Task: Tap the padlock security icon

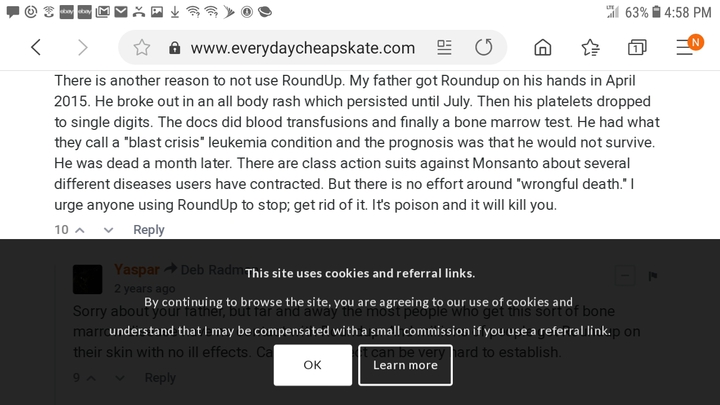Action: click(x=174, y=48)
